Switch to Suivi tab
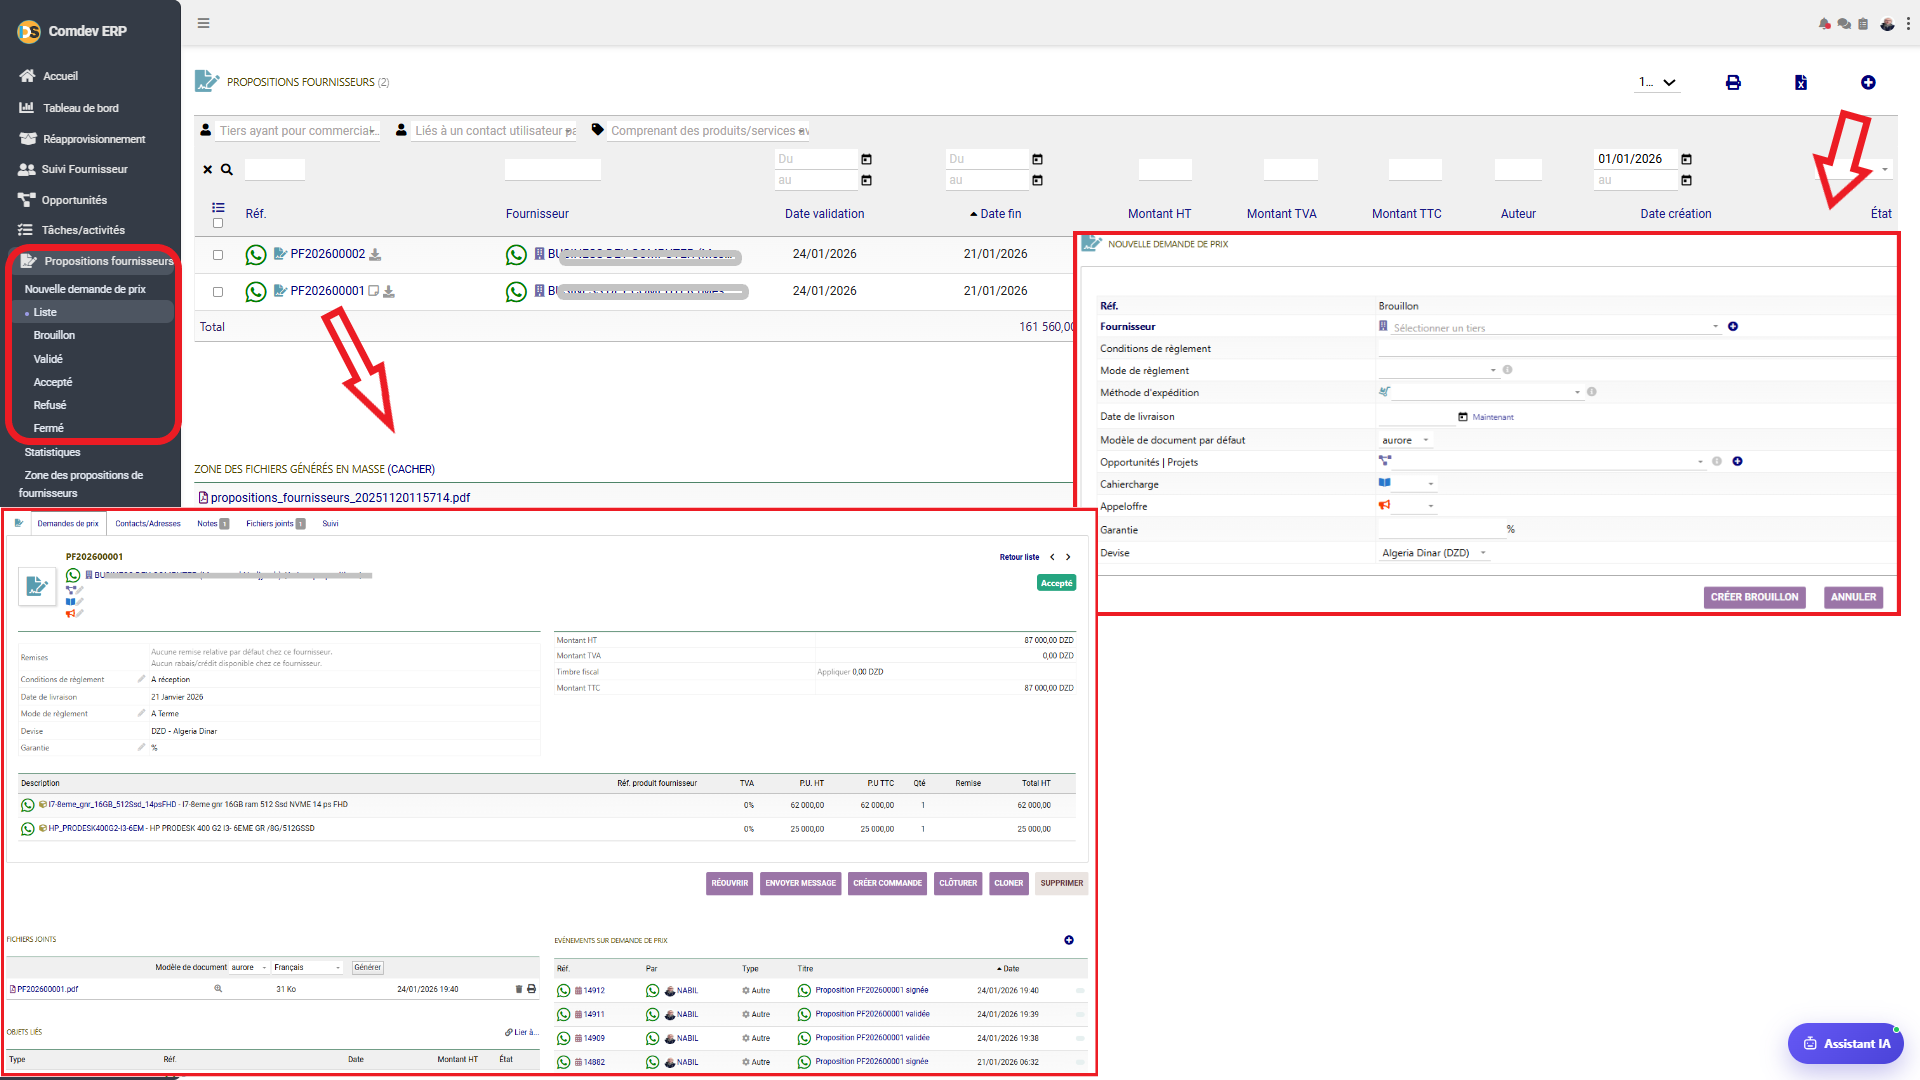The width and height of the screenshot is (1920, 1080). click(x=330, y=524)
